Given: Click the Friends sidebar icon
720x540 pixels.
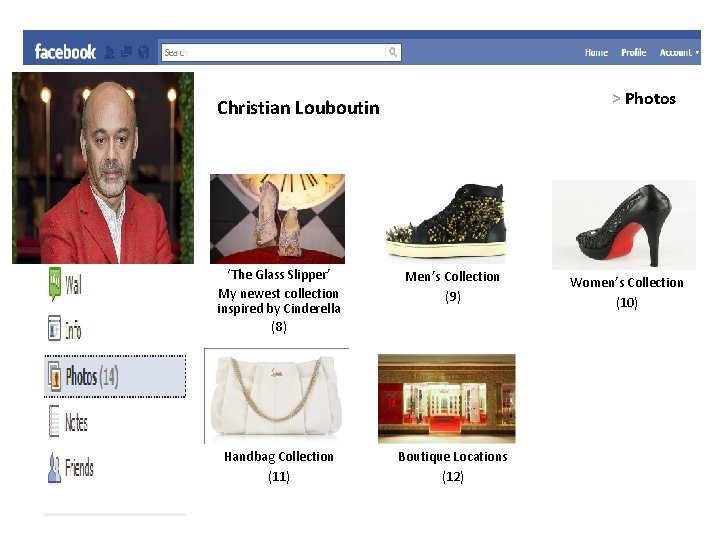Looking at the screenshot, I should (x=54, y=468).
